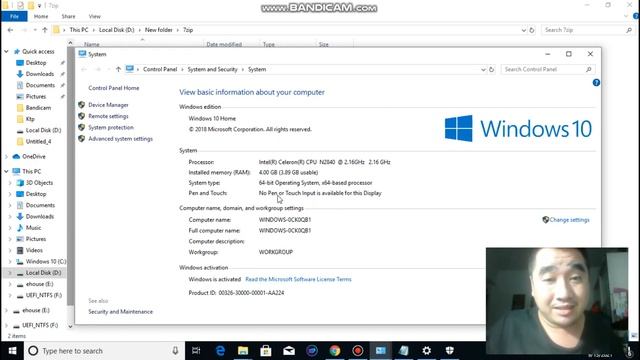Viewport: 640px width, 360px height.
Task: Click the taskbar microphone icon
Action: coord(175,351)
